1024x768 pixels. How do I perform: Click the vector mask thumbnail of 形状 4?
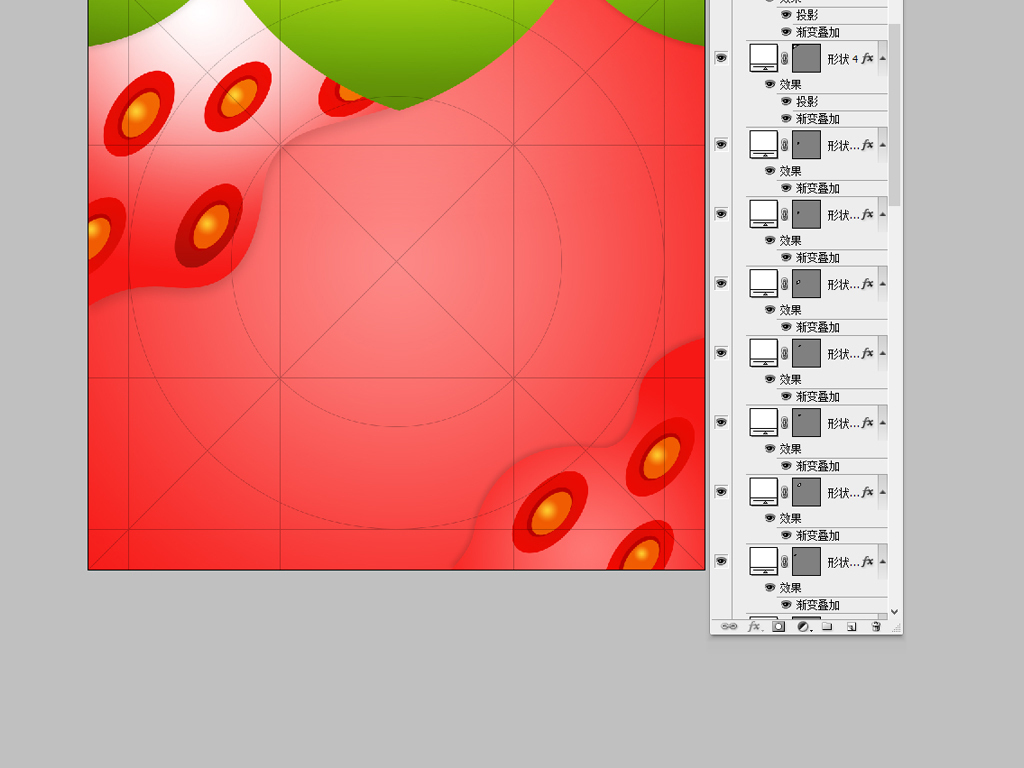click(806, 57)
